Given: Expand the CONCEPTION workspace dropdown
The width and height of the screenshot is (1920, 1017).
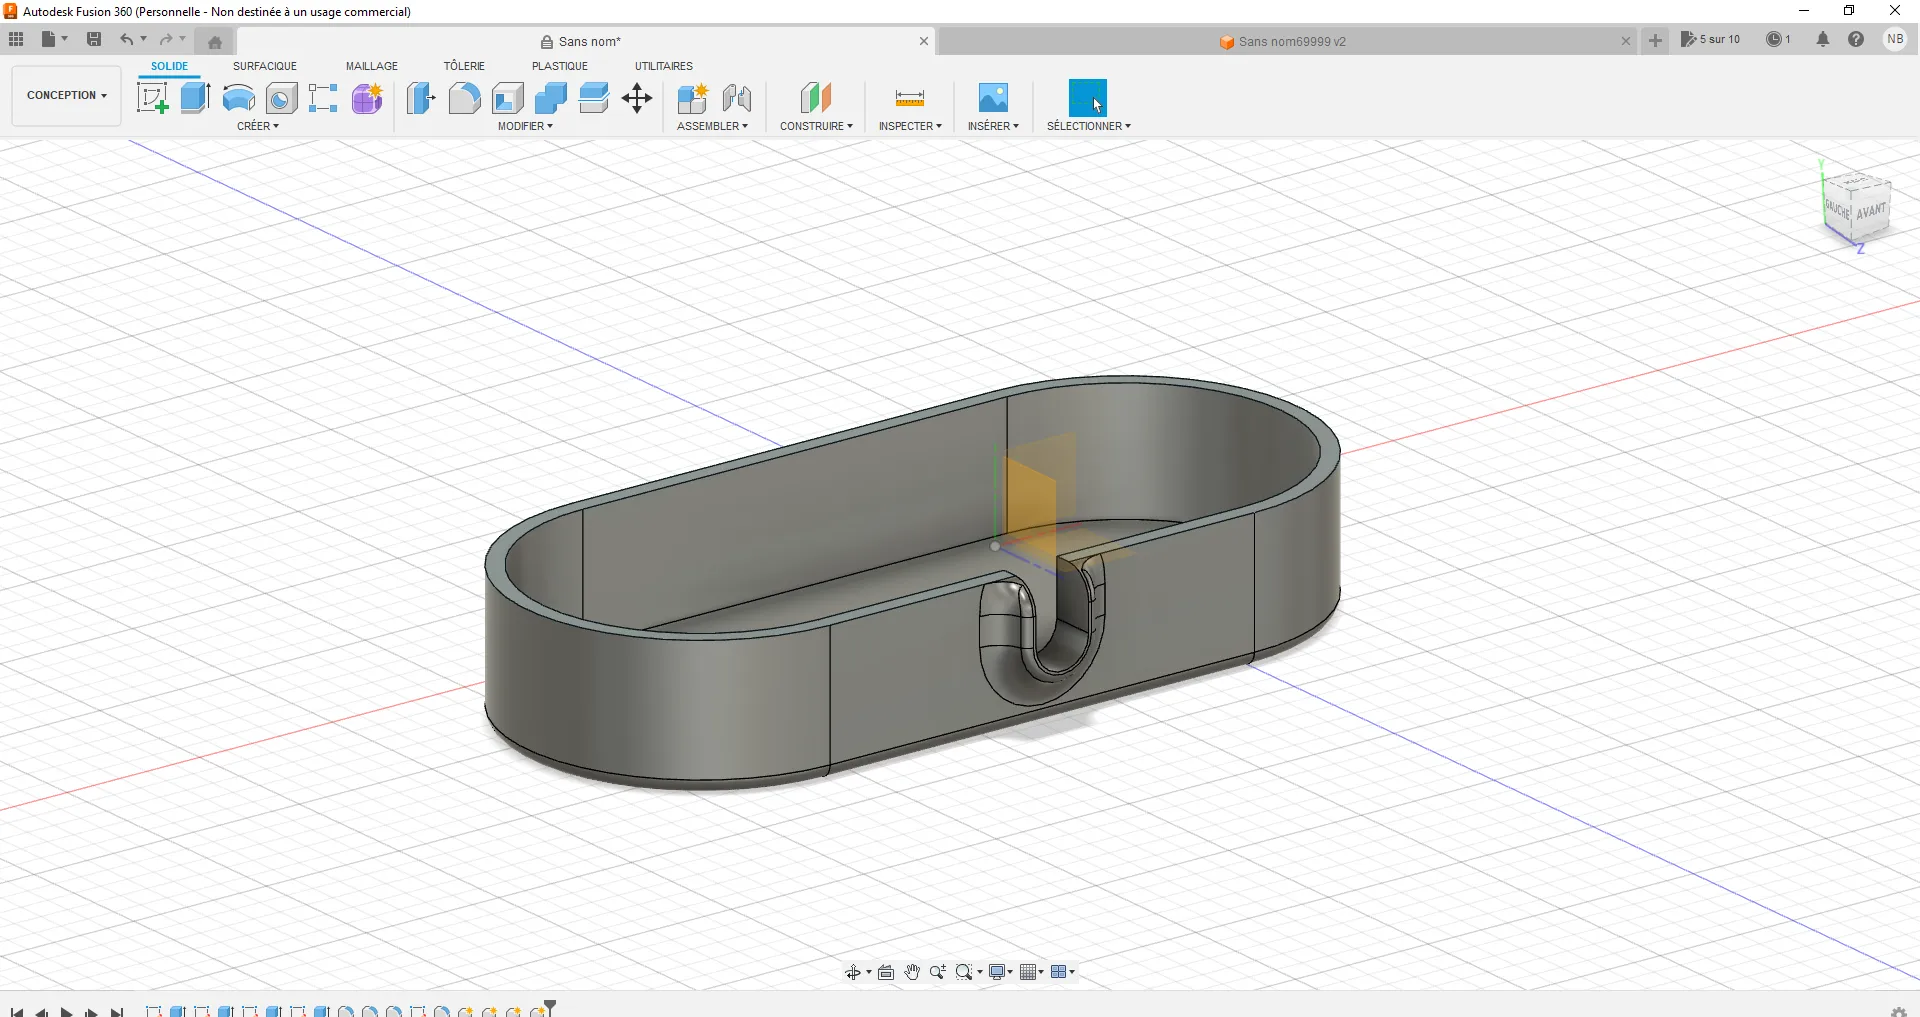Looking at the screenshot, I should [x=66, y=96].
